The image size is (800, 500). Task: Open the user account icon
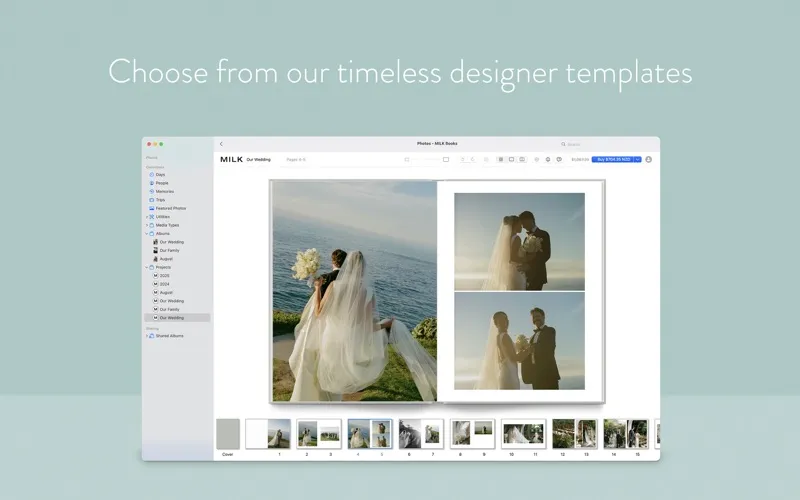(x=648, y=160)
